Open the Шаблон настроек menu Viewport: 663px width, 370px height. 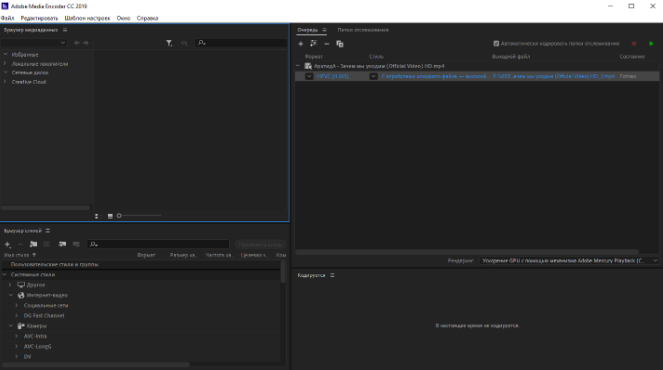pos(87,18)
